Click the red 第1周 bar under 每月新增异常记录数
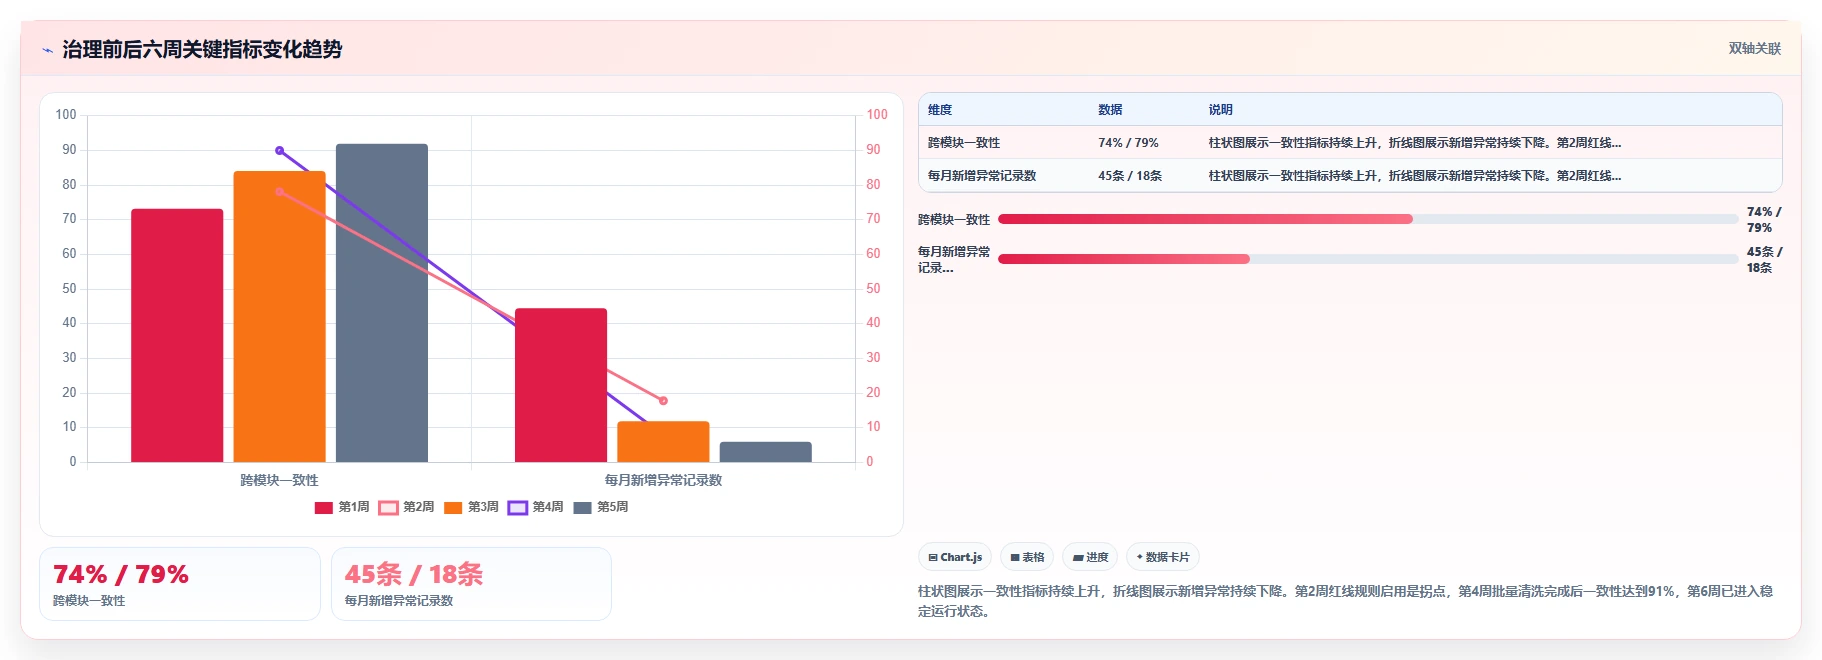The height and width of the screenshot is (660, 1822). [561, 385]
